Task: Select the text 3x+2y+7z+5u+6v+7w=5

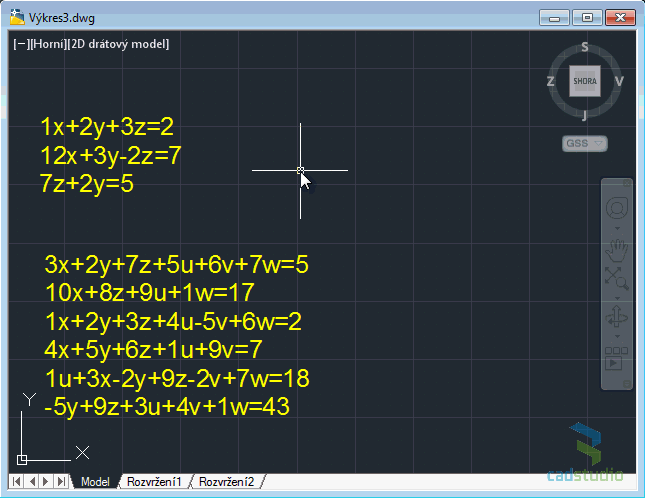Action: point(176,264)
